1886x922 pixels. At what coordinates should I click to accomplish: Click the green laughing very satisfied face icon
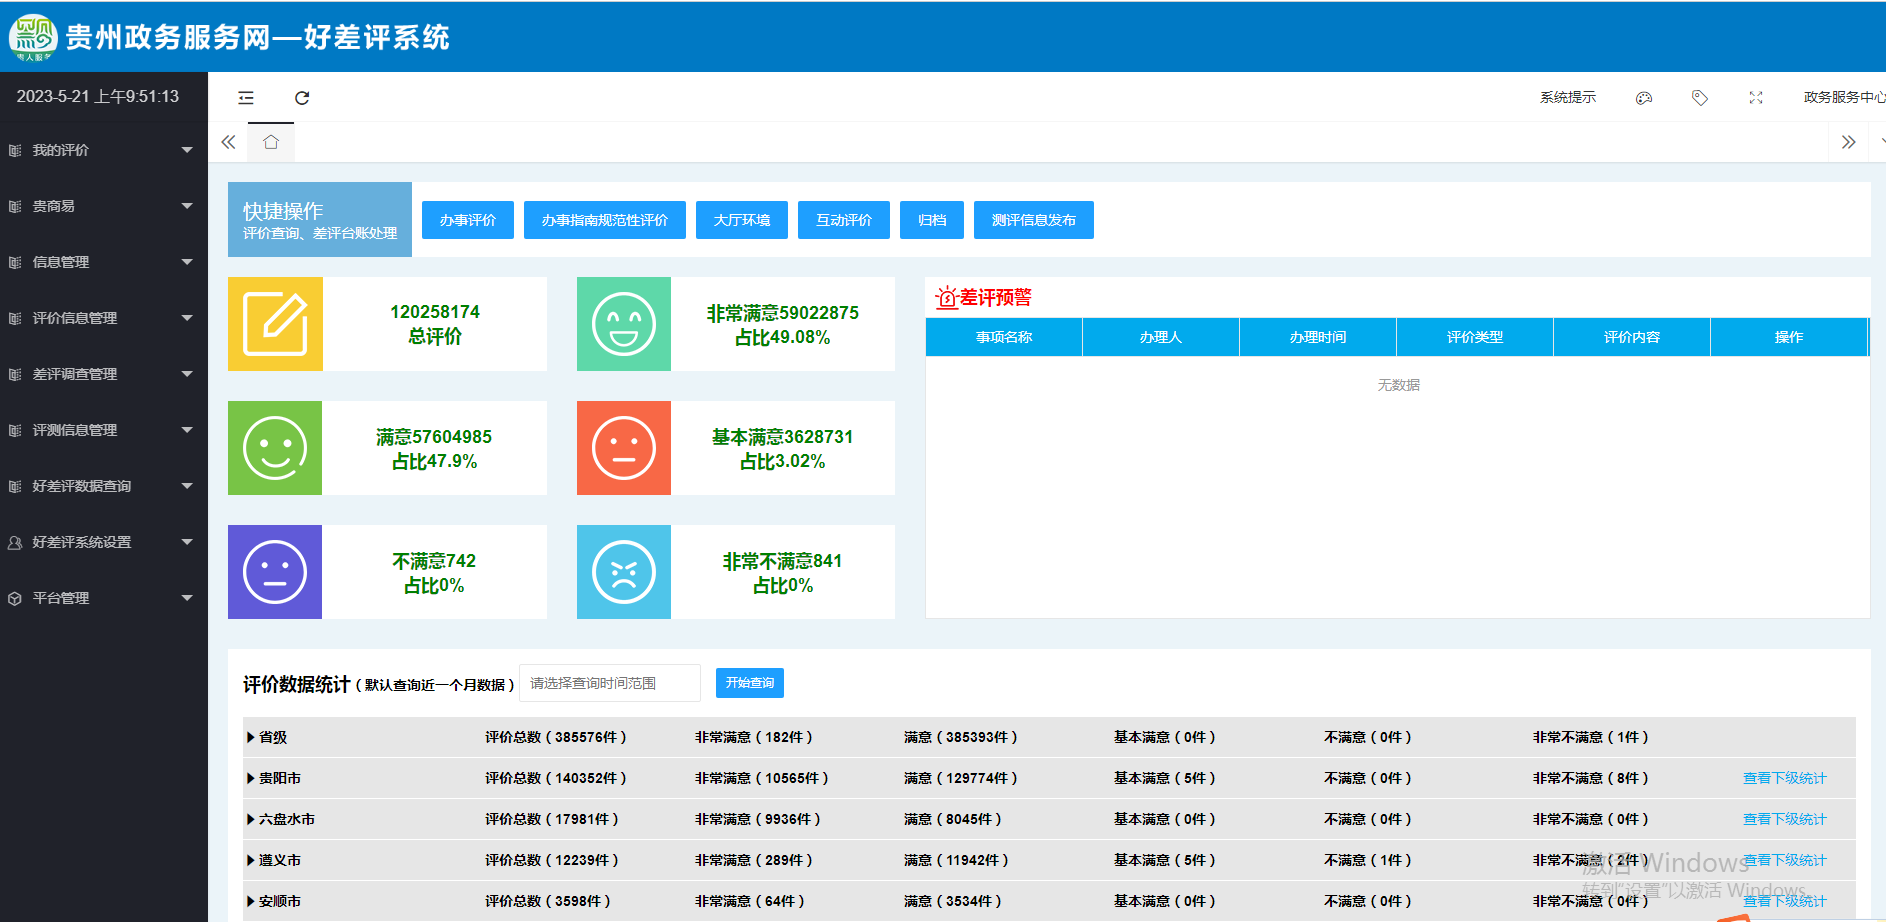pos(624,324)
